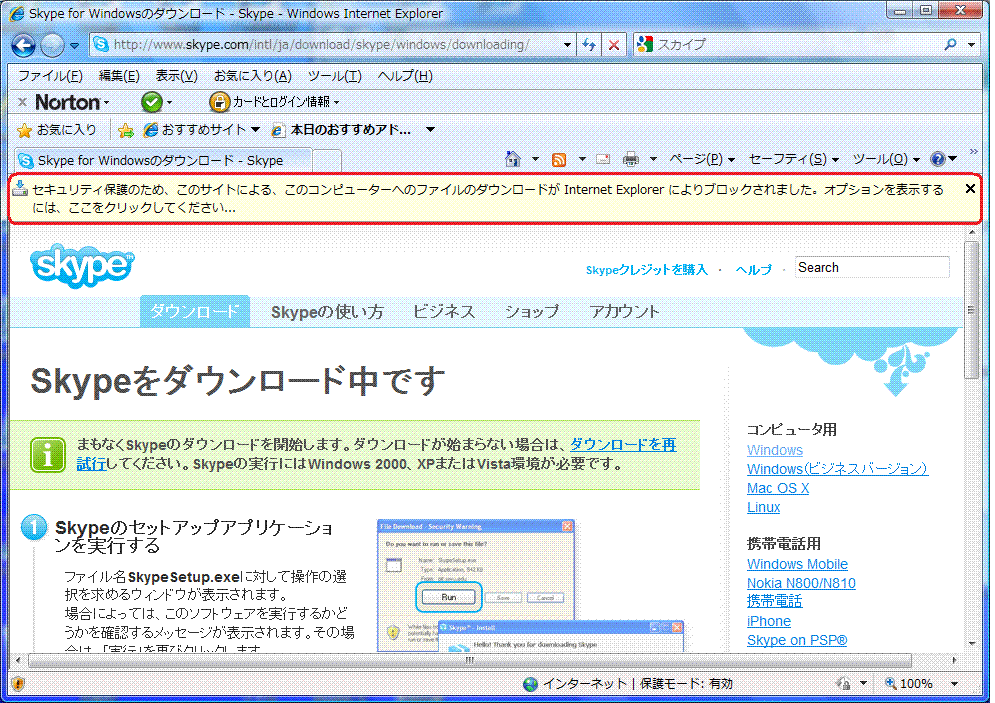Image resolution: width=995 pixels, height=703 pixels.
Task: Click the Refresh page icon
Action: pos(589,45)
